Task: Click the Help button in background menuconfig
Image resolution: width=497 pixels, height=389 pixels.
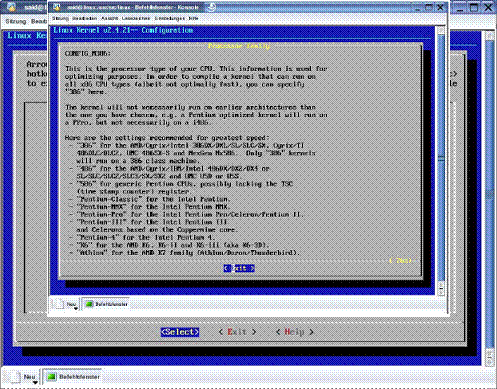Action: click(295, 332)
